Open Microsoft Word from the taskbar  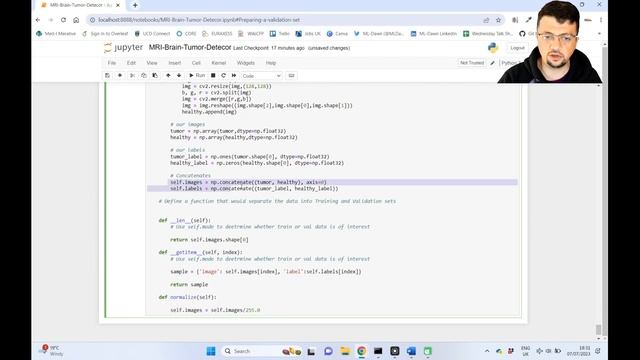click(411, 351)
